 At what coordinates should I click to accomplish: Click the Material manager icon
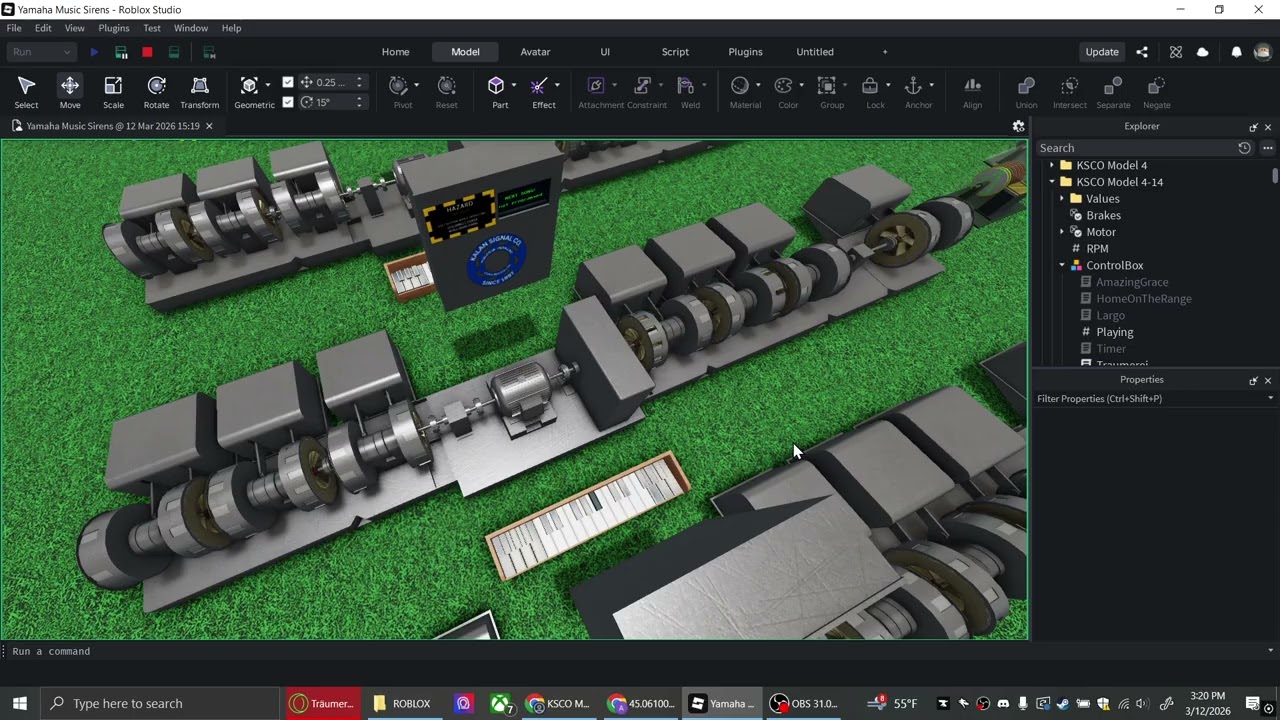click(x=740, y=86)
